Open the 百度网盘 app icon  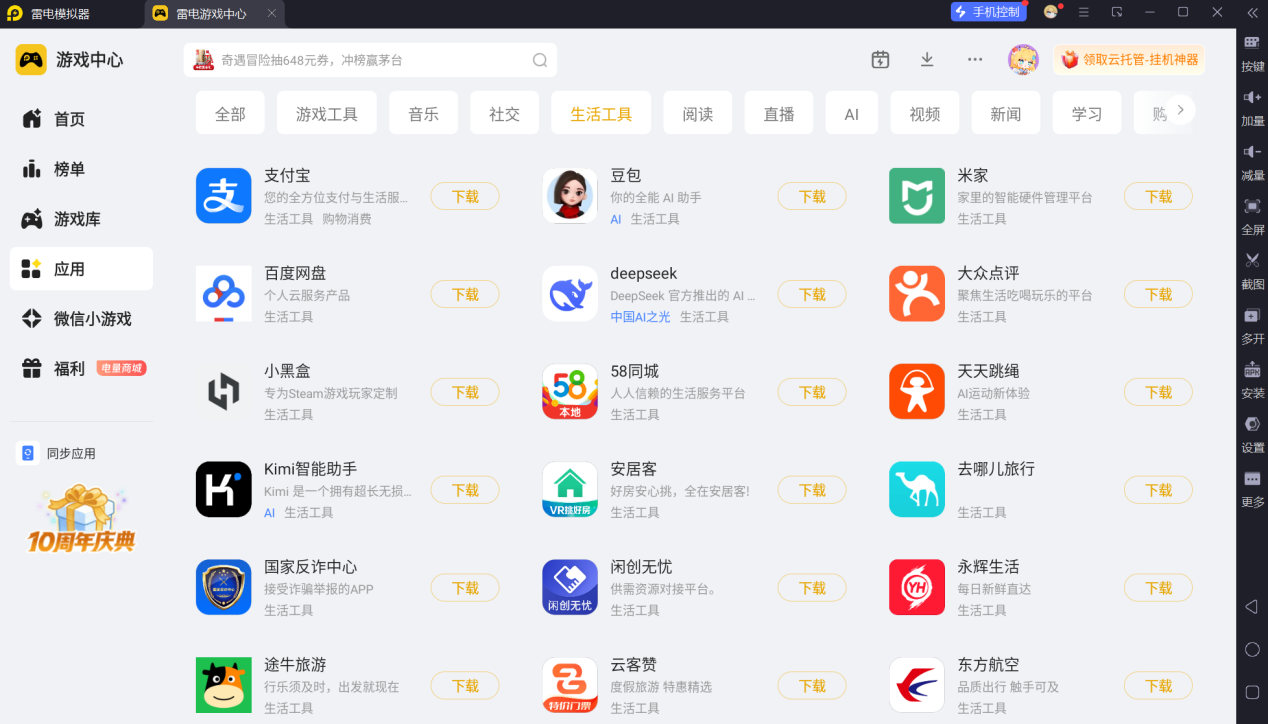pos(224,294)
